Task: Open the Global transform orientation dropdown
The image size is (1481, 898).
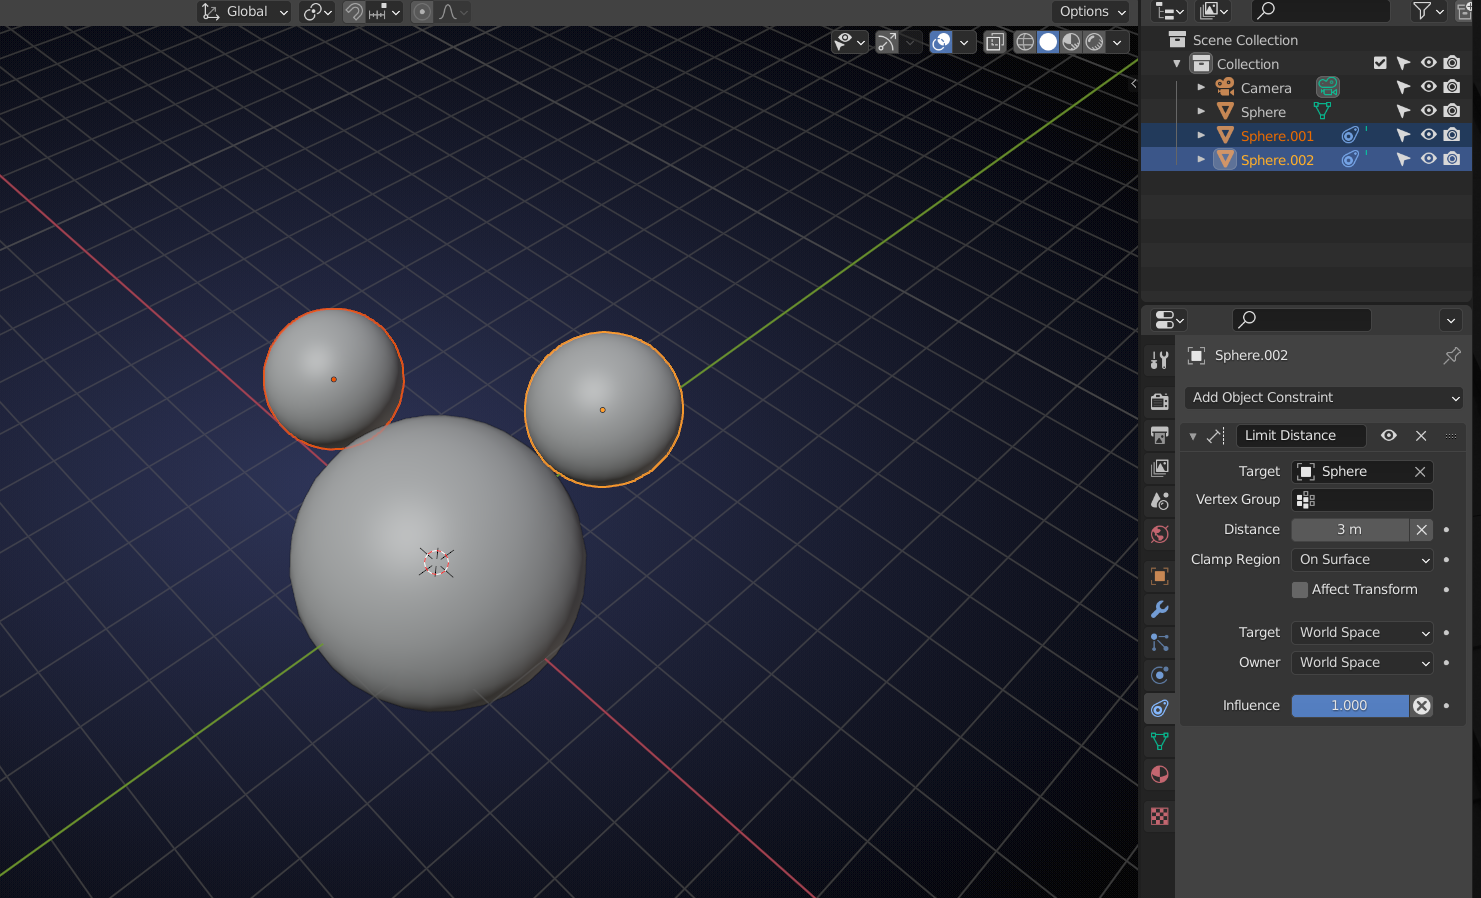Action: [245, 12]
